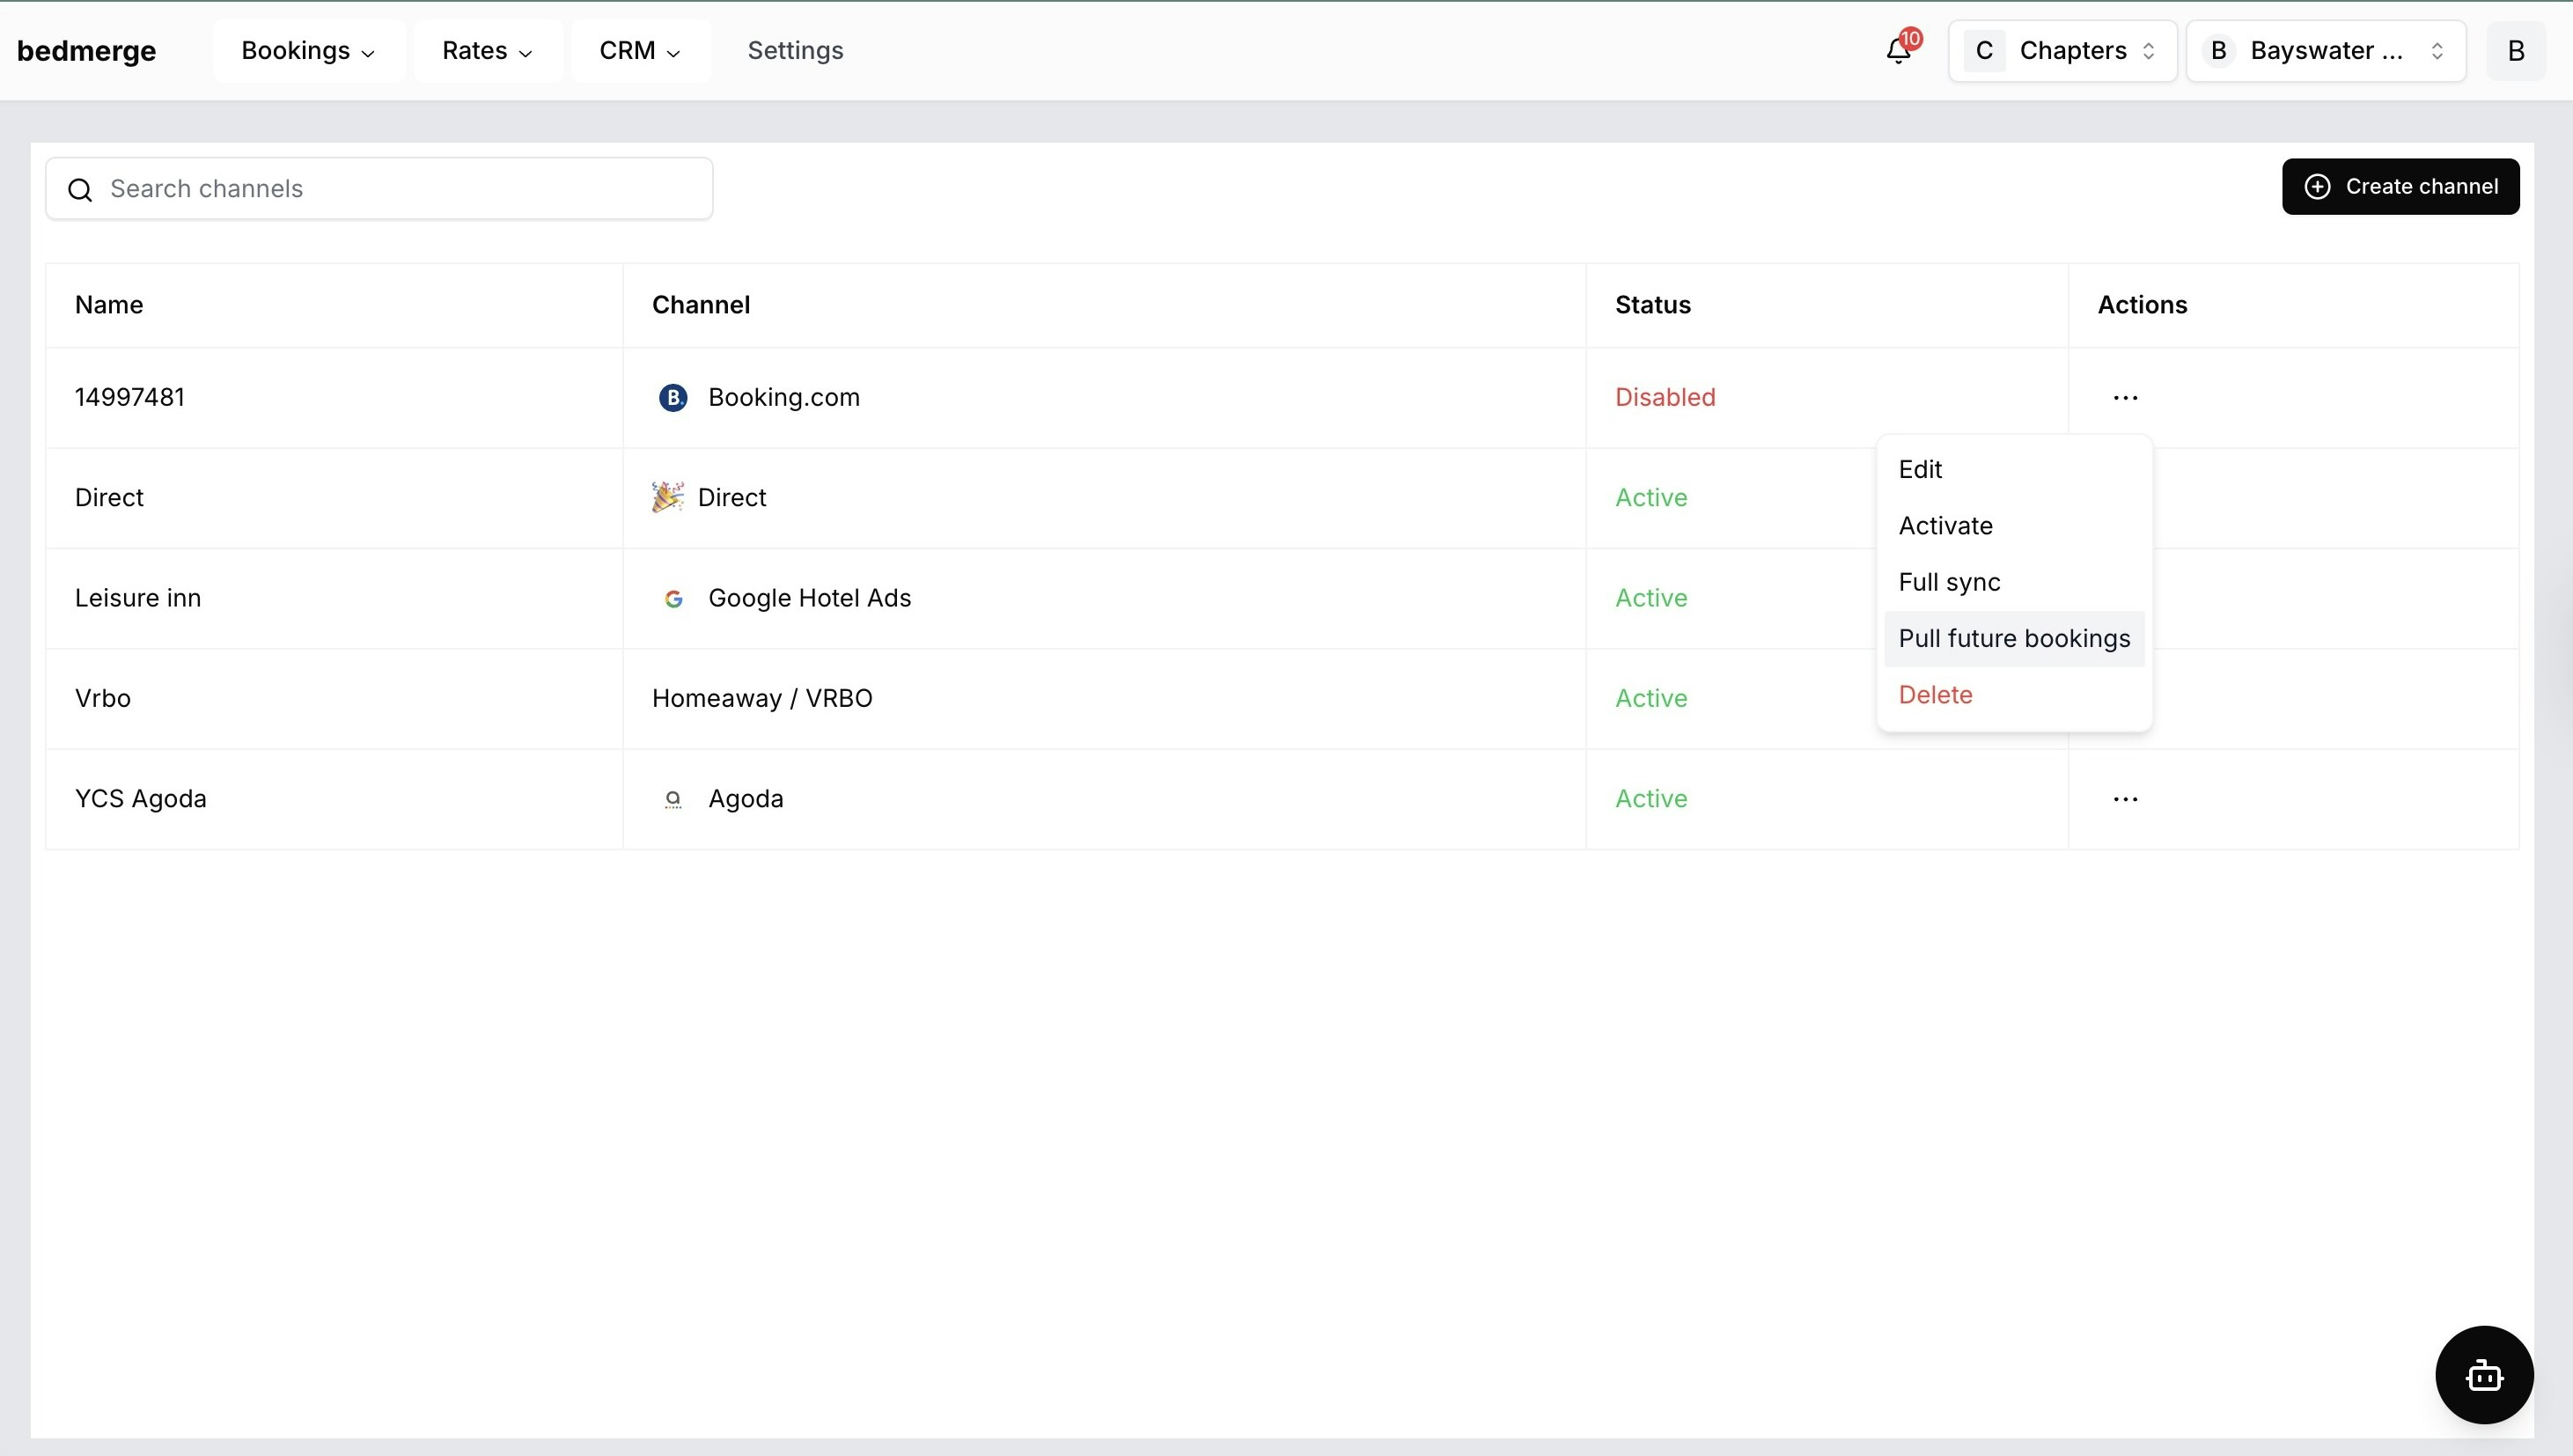Viewport: 2573px width, 1456px height.
Task: Click the Google Hotel Ads logo
Action: pyautogui.click(x=673, y=598)
